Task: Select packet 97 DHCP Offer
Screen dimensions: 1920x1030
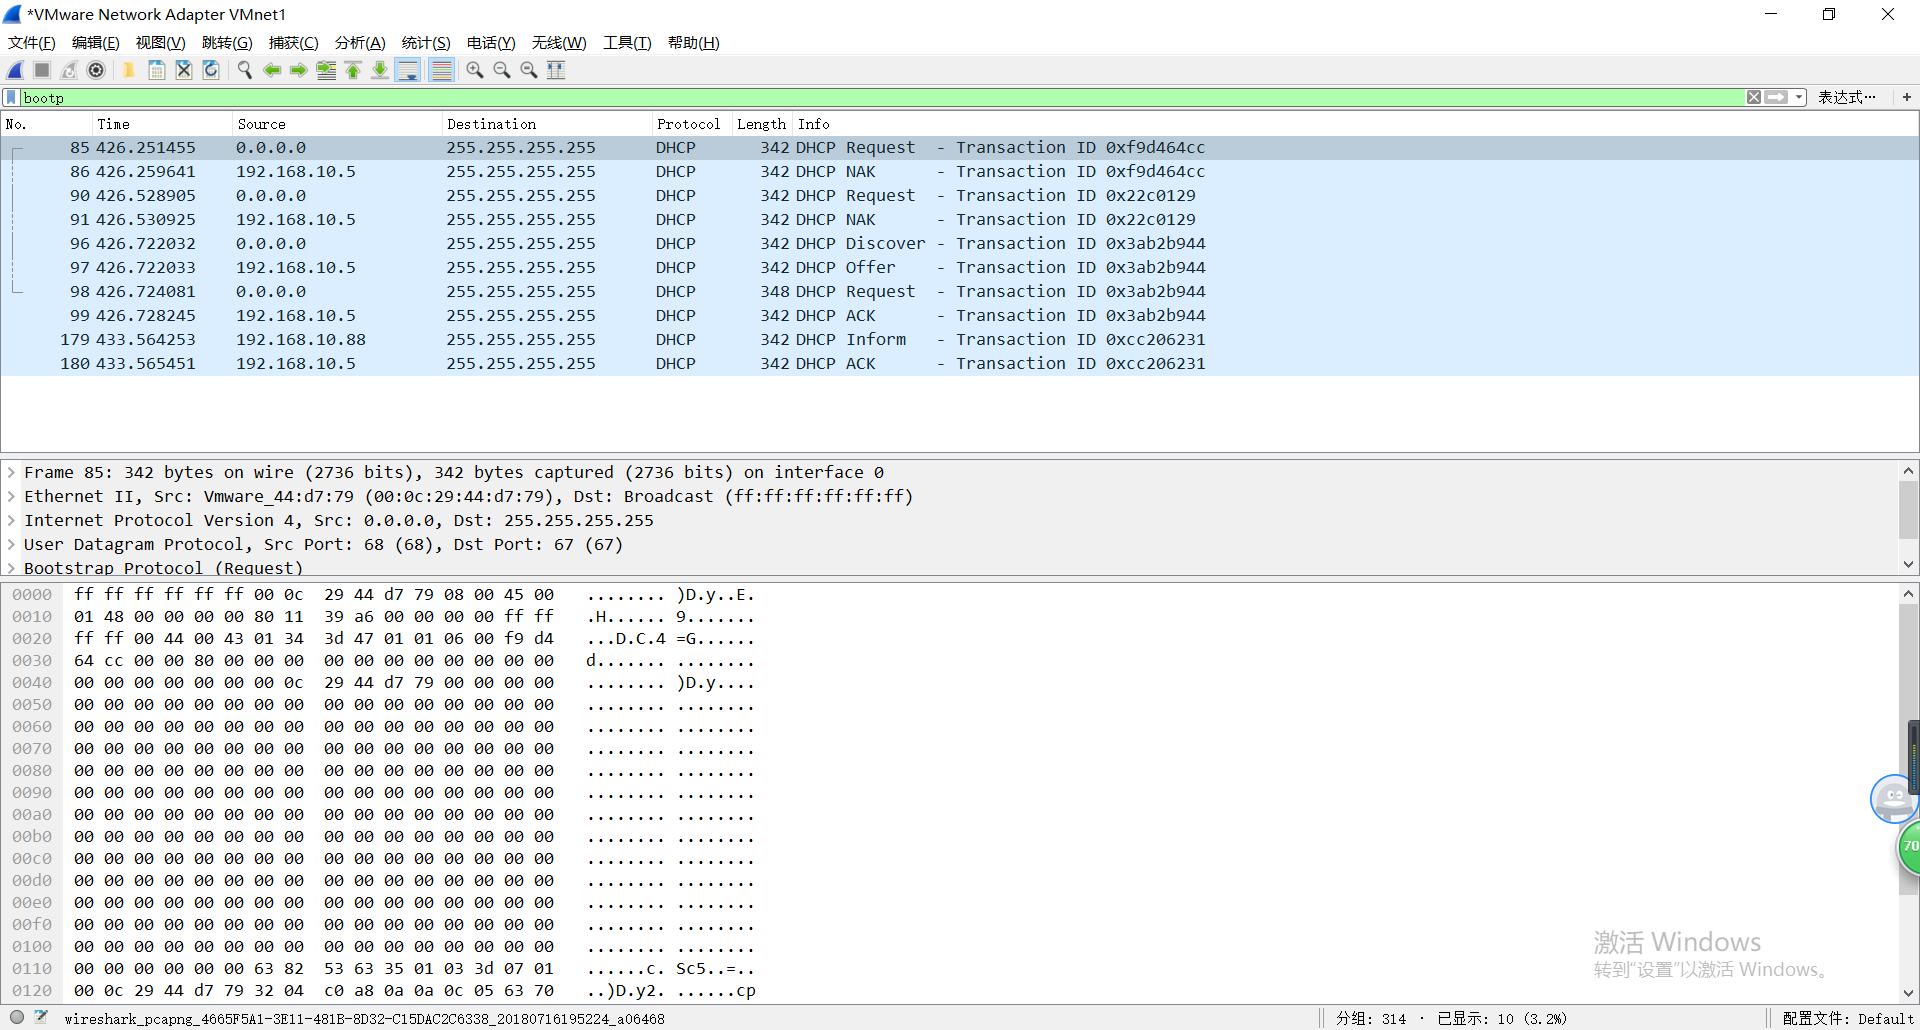Action: pyautogui.click(x=959, y=267)
